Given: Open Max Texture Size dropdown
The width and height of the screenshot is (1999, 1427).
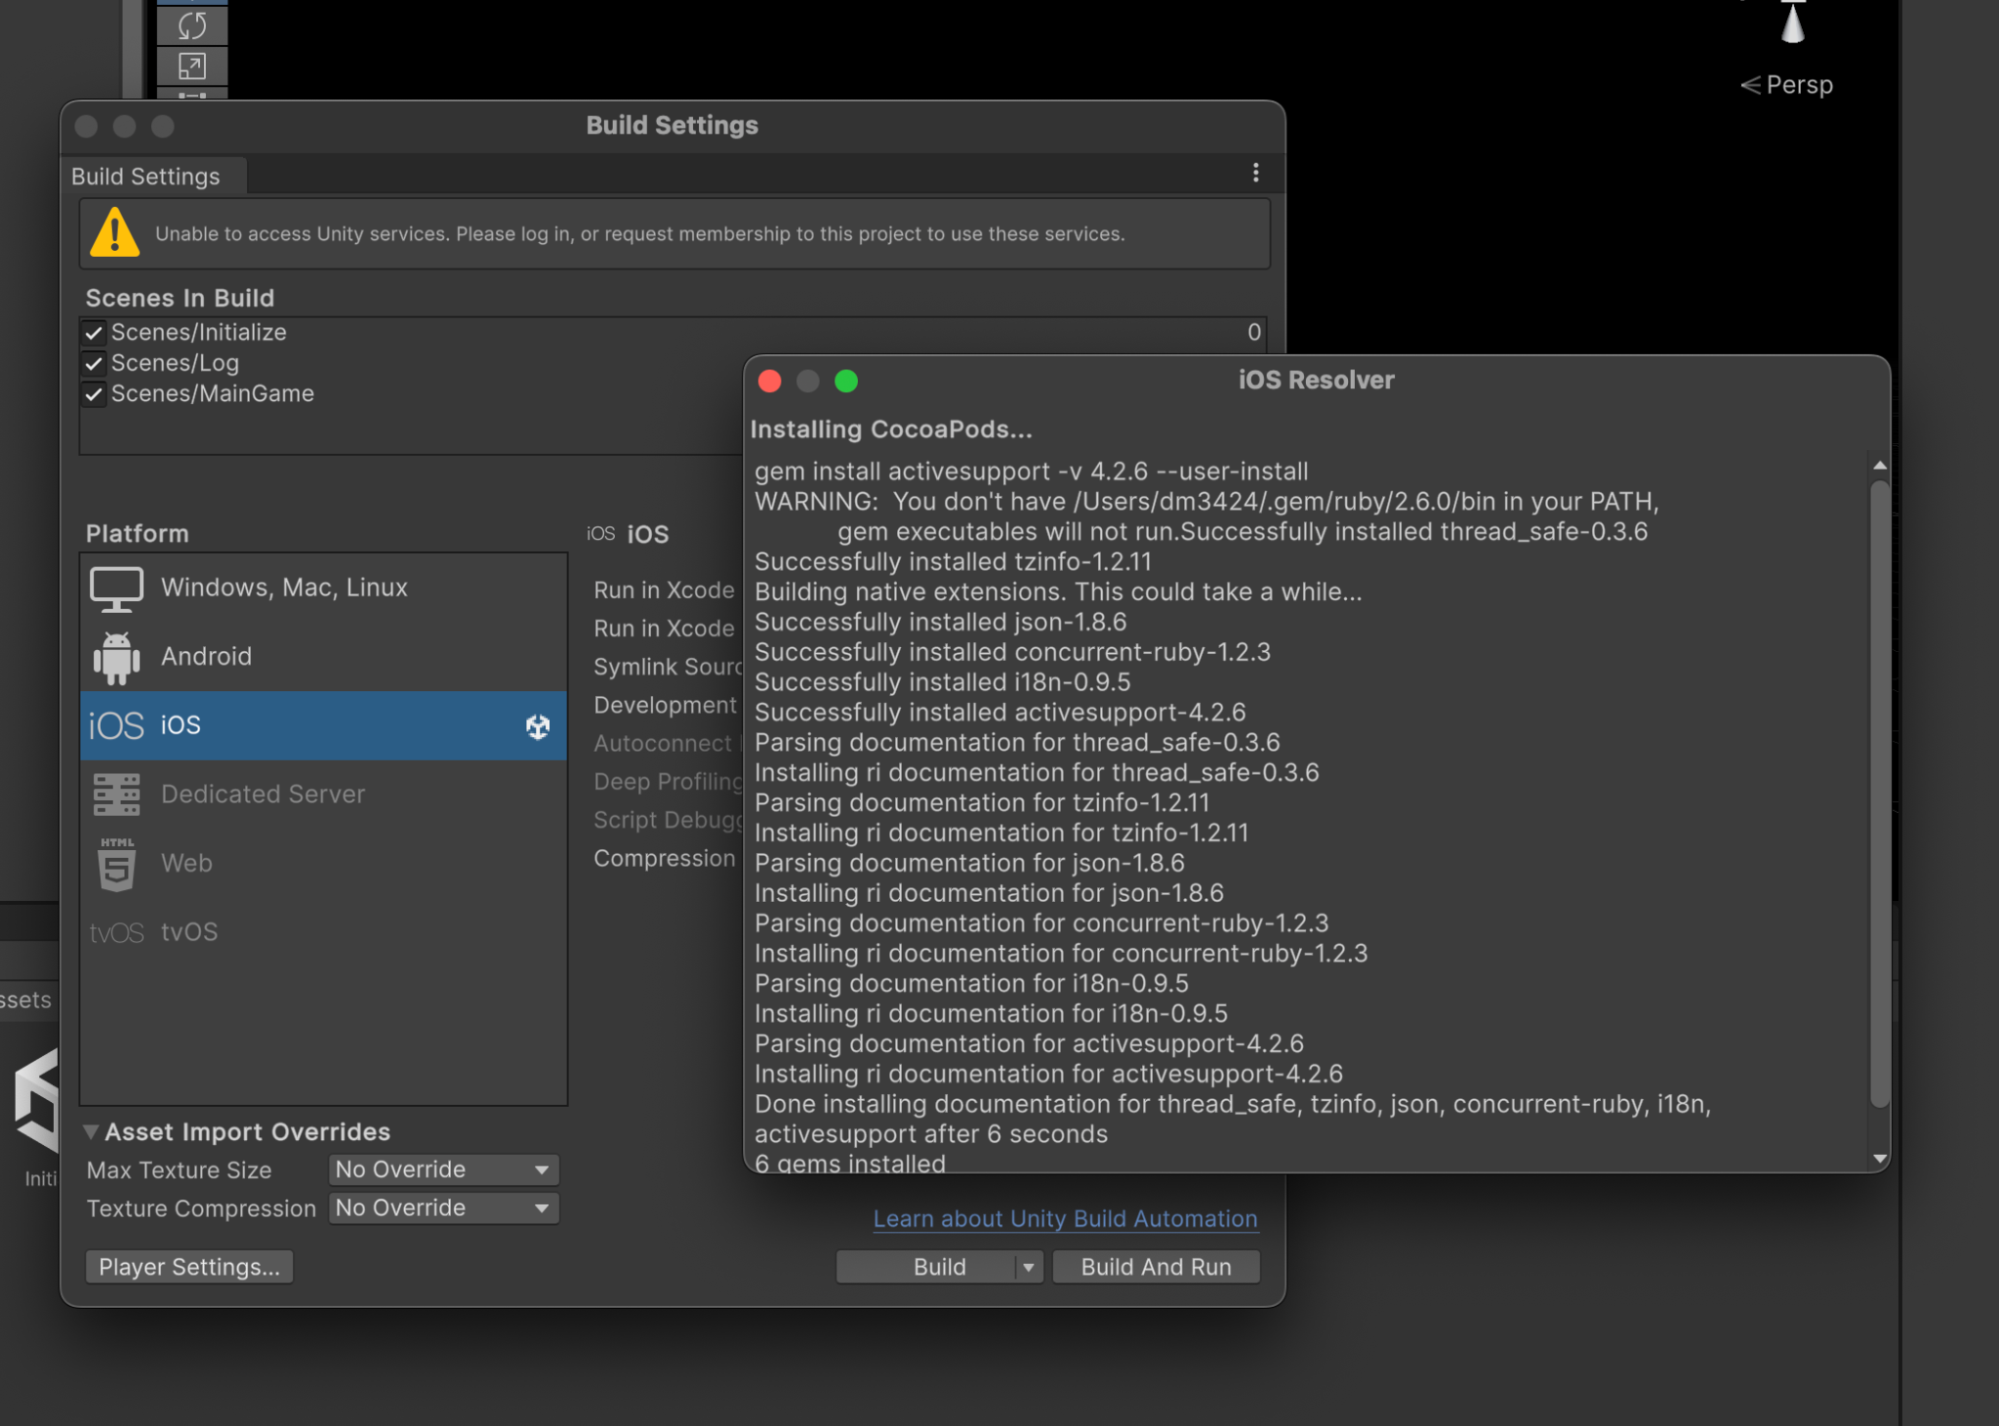Looking at the screenshot, I should tap(443, 1169).
